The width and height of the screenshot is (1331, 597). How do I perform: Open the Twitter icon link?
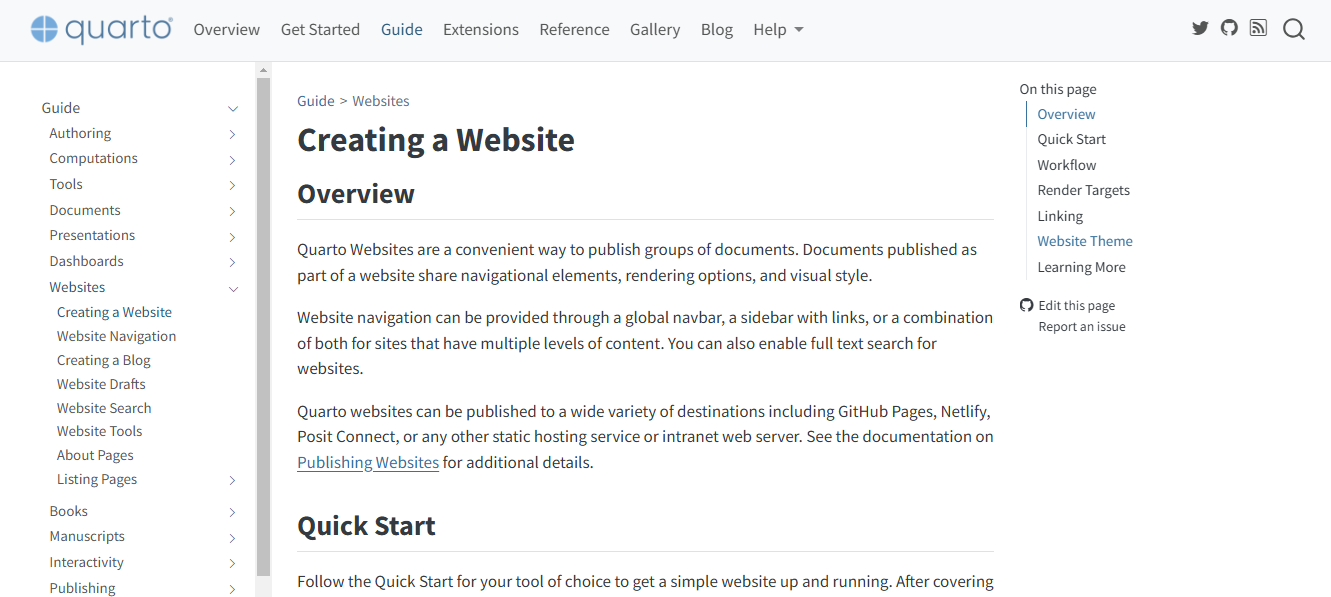click(x=1200, y=28)
